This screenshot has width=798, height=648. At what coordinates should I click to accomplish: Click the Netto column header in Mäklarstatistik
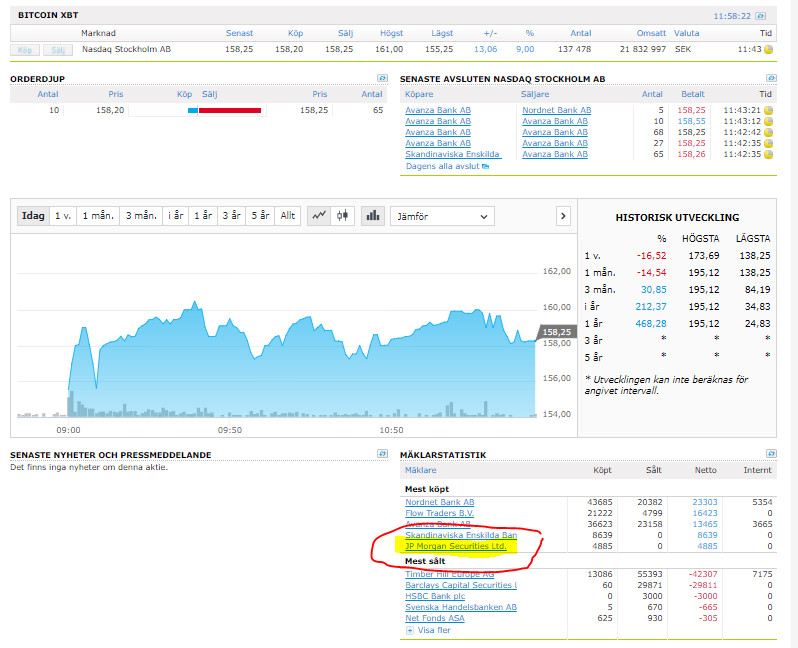coord(705,470)
